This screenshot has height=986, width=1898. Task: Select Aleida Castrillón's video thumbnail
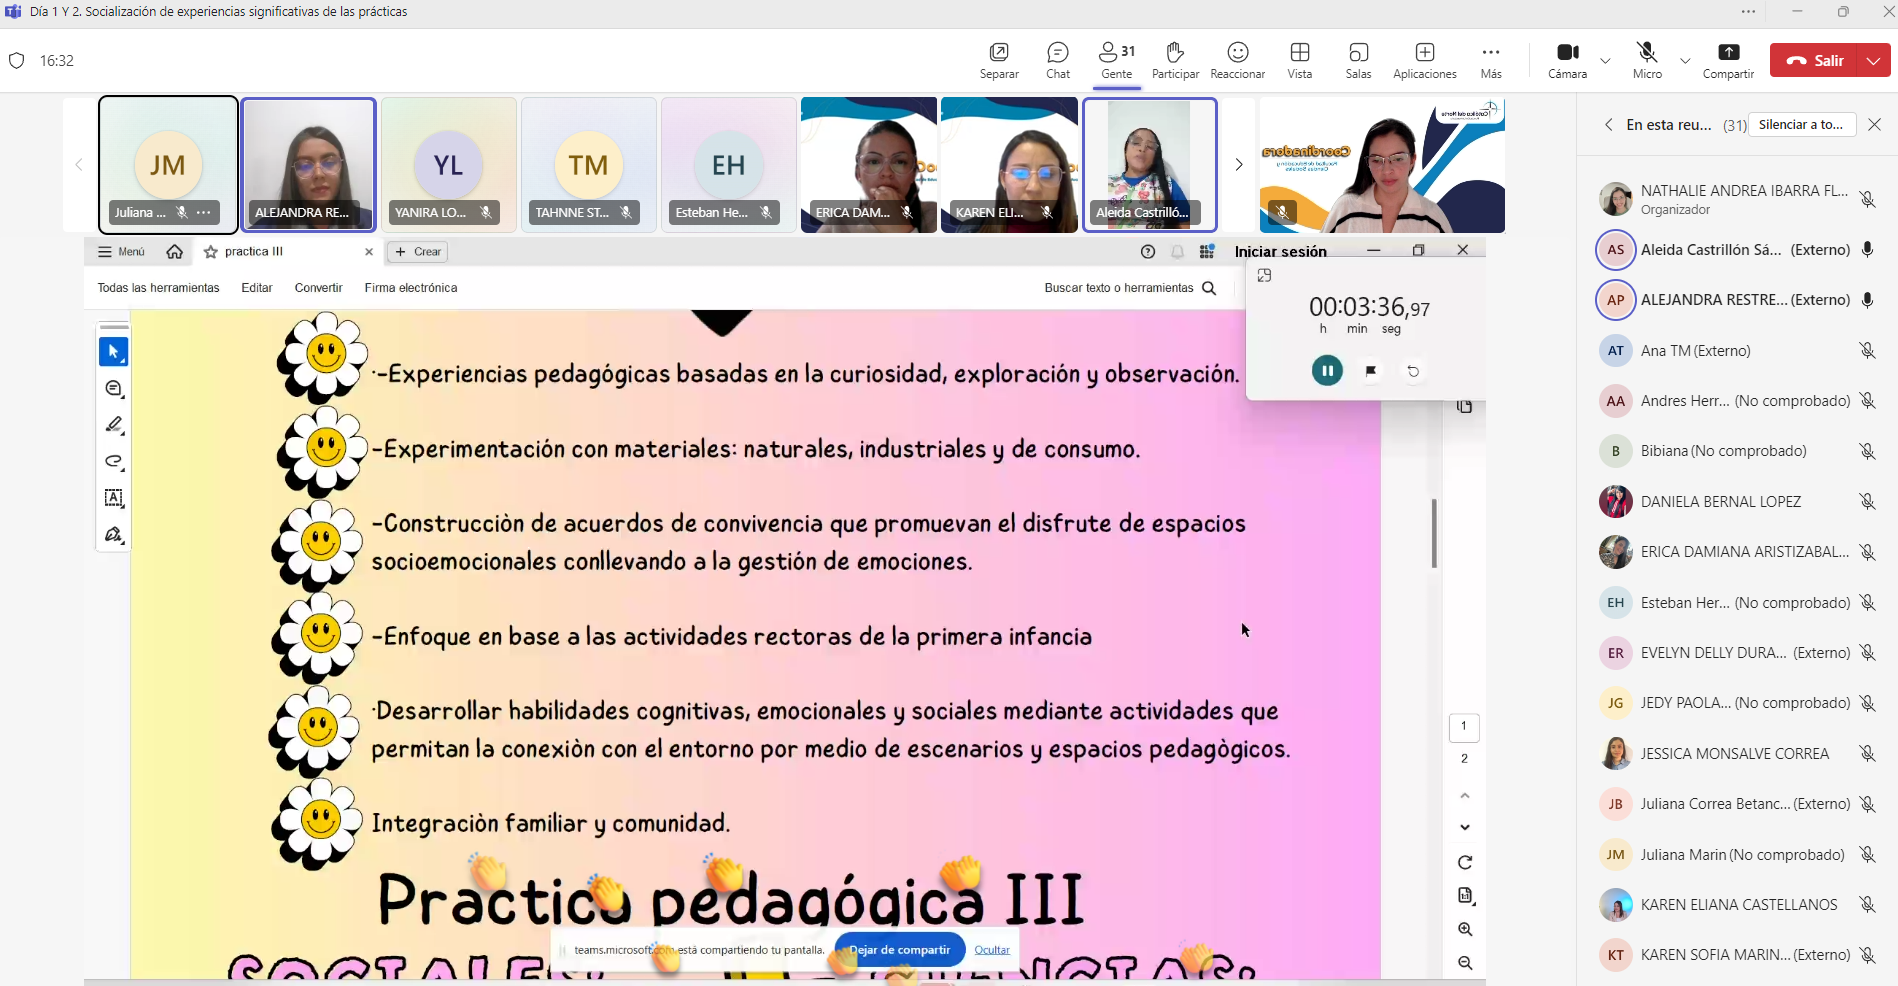[1149, 164]
